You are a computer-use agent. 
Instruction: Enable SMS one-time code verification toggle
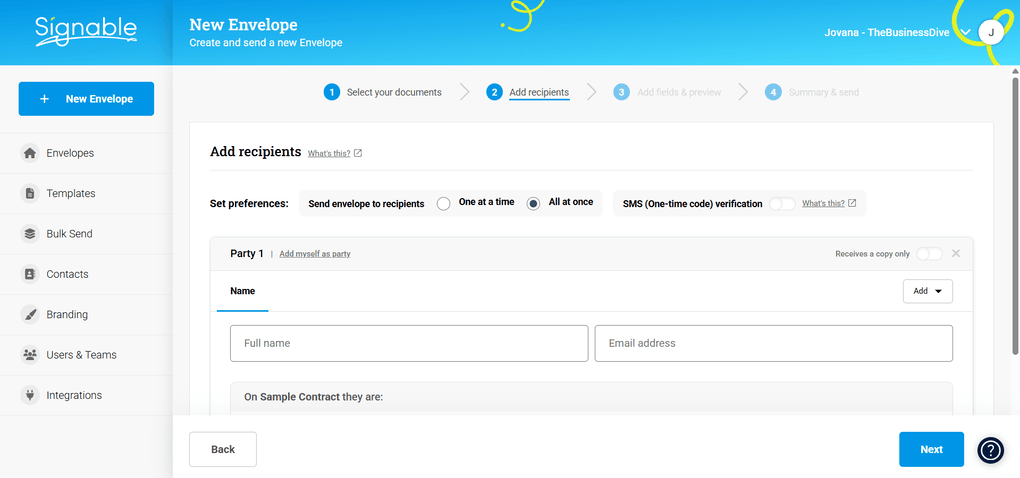coord(782,204)
